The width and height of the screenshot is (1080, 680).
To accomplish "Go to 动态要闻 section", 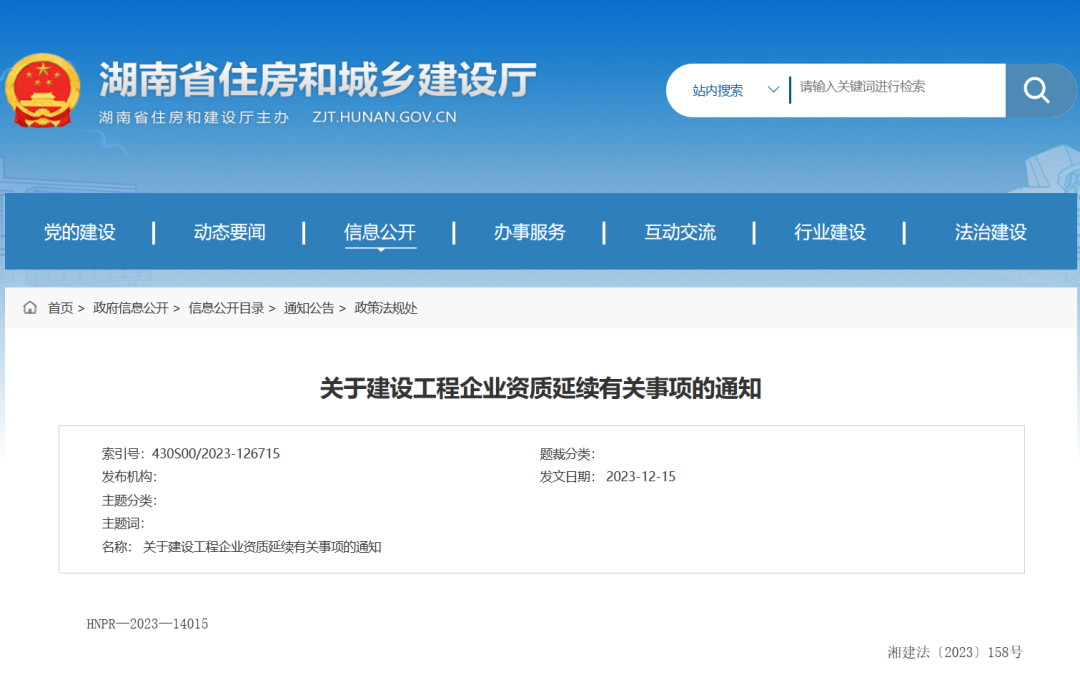I will pyautogui.click(x=229, y=232).
